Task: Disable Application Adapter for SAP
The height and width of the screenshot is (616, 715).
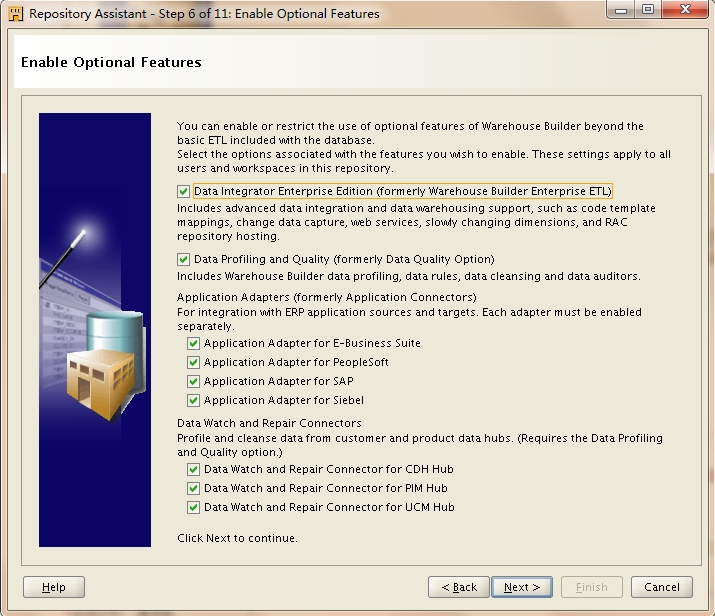Action: (x=193, y=381)
